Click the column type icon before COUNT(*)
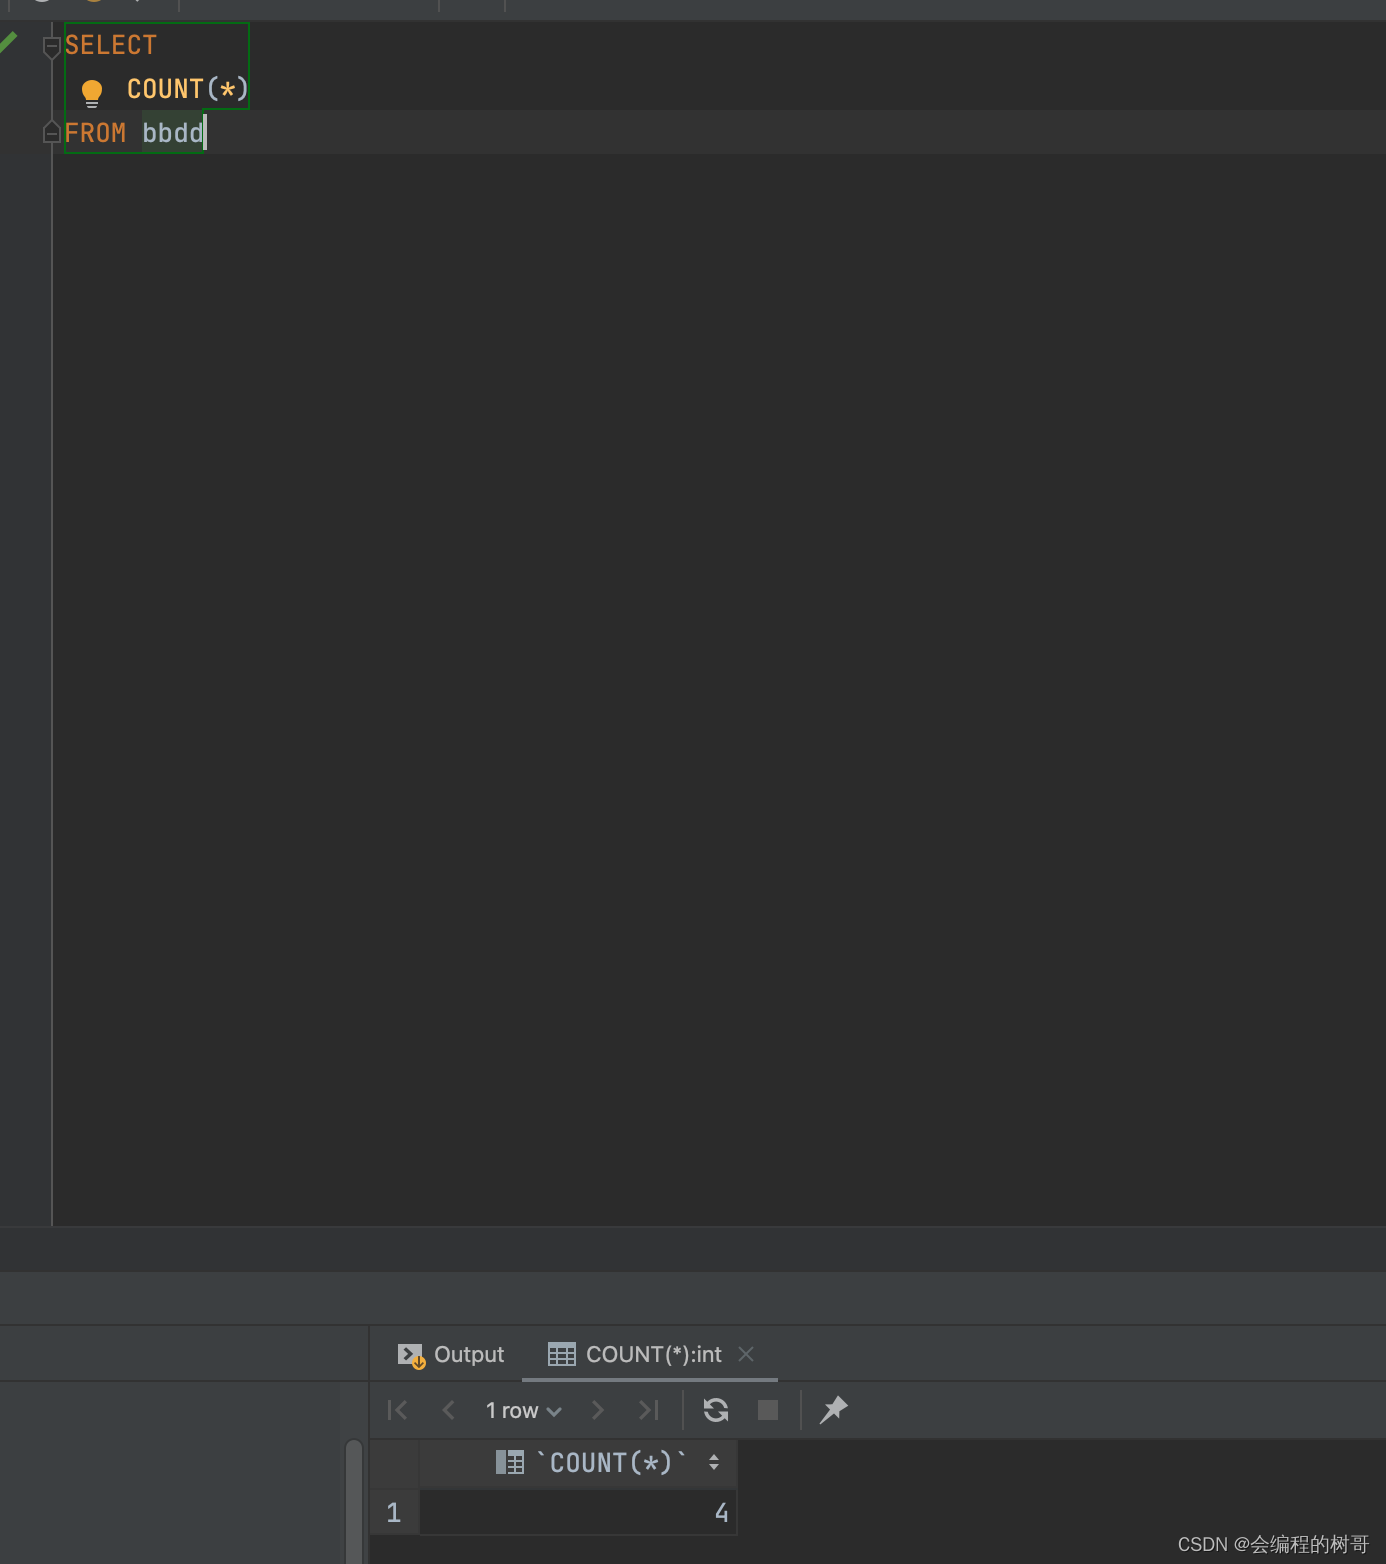Screen dimensions: 1386x1564 pos(510,1463)
